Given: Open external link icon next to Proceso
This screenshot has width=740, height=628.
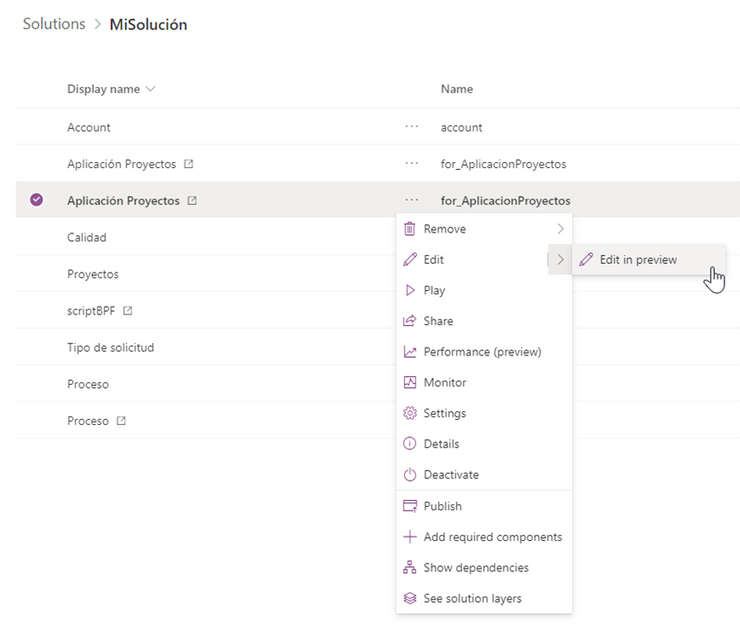Looking at the screenshot, I should tap(121, 420).
